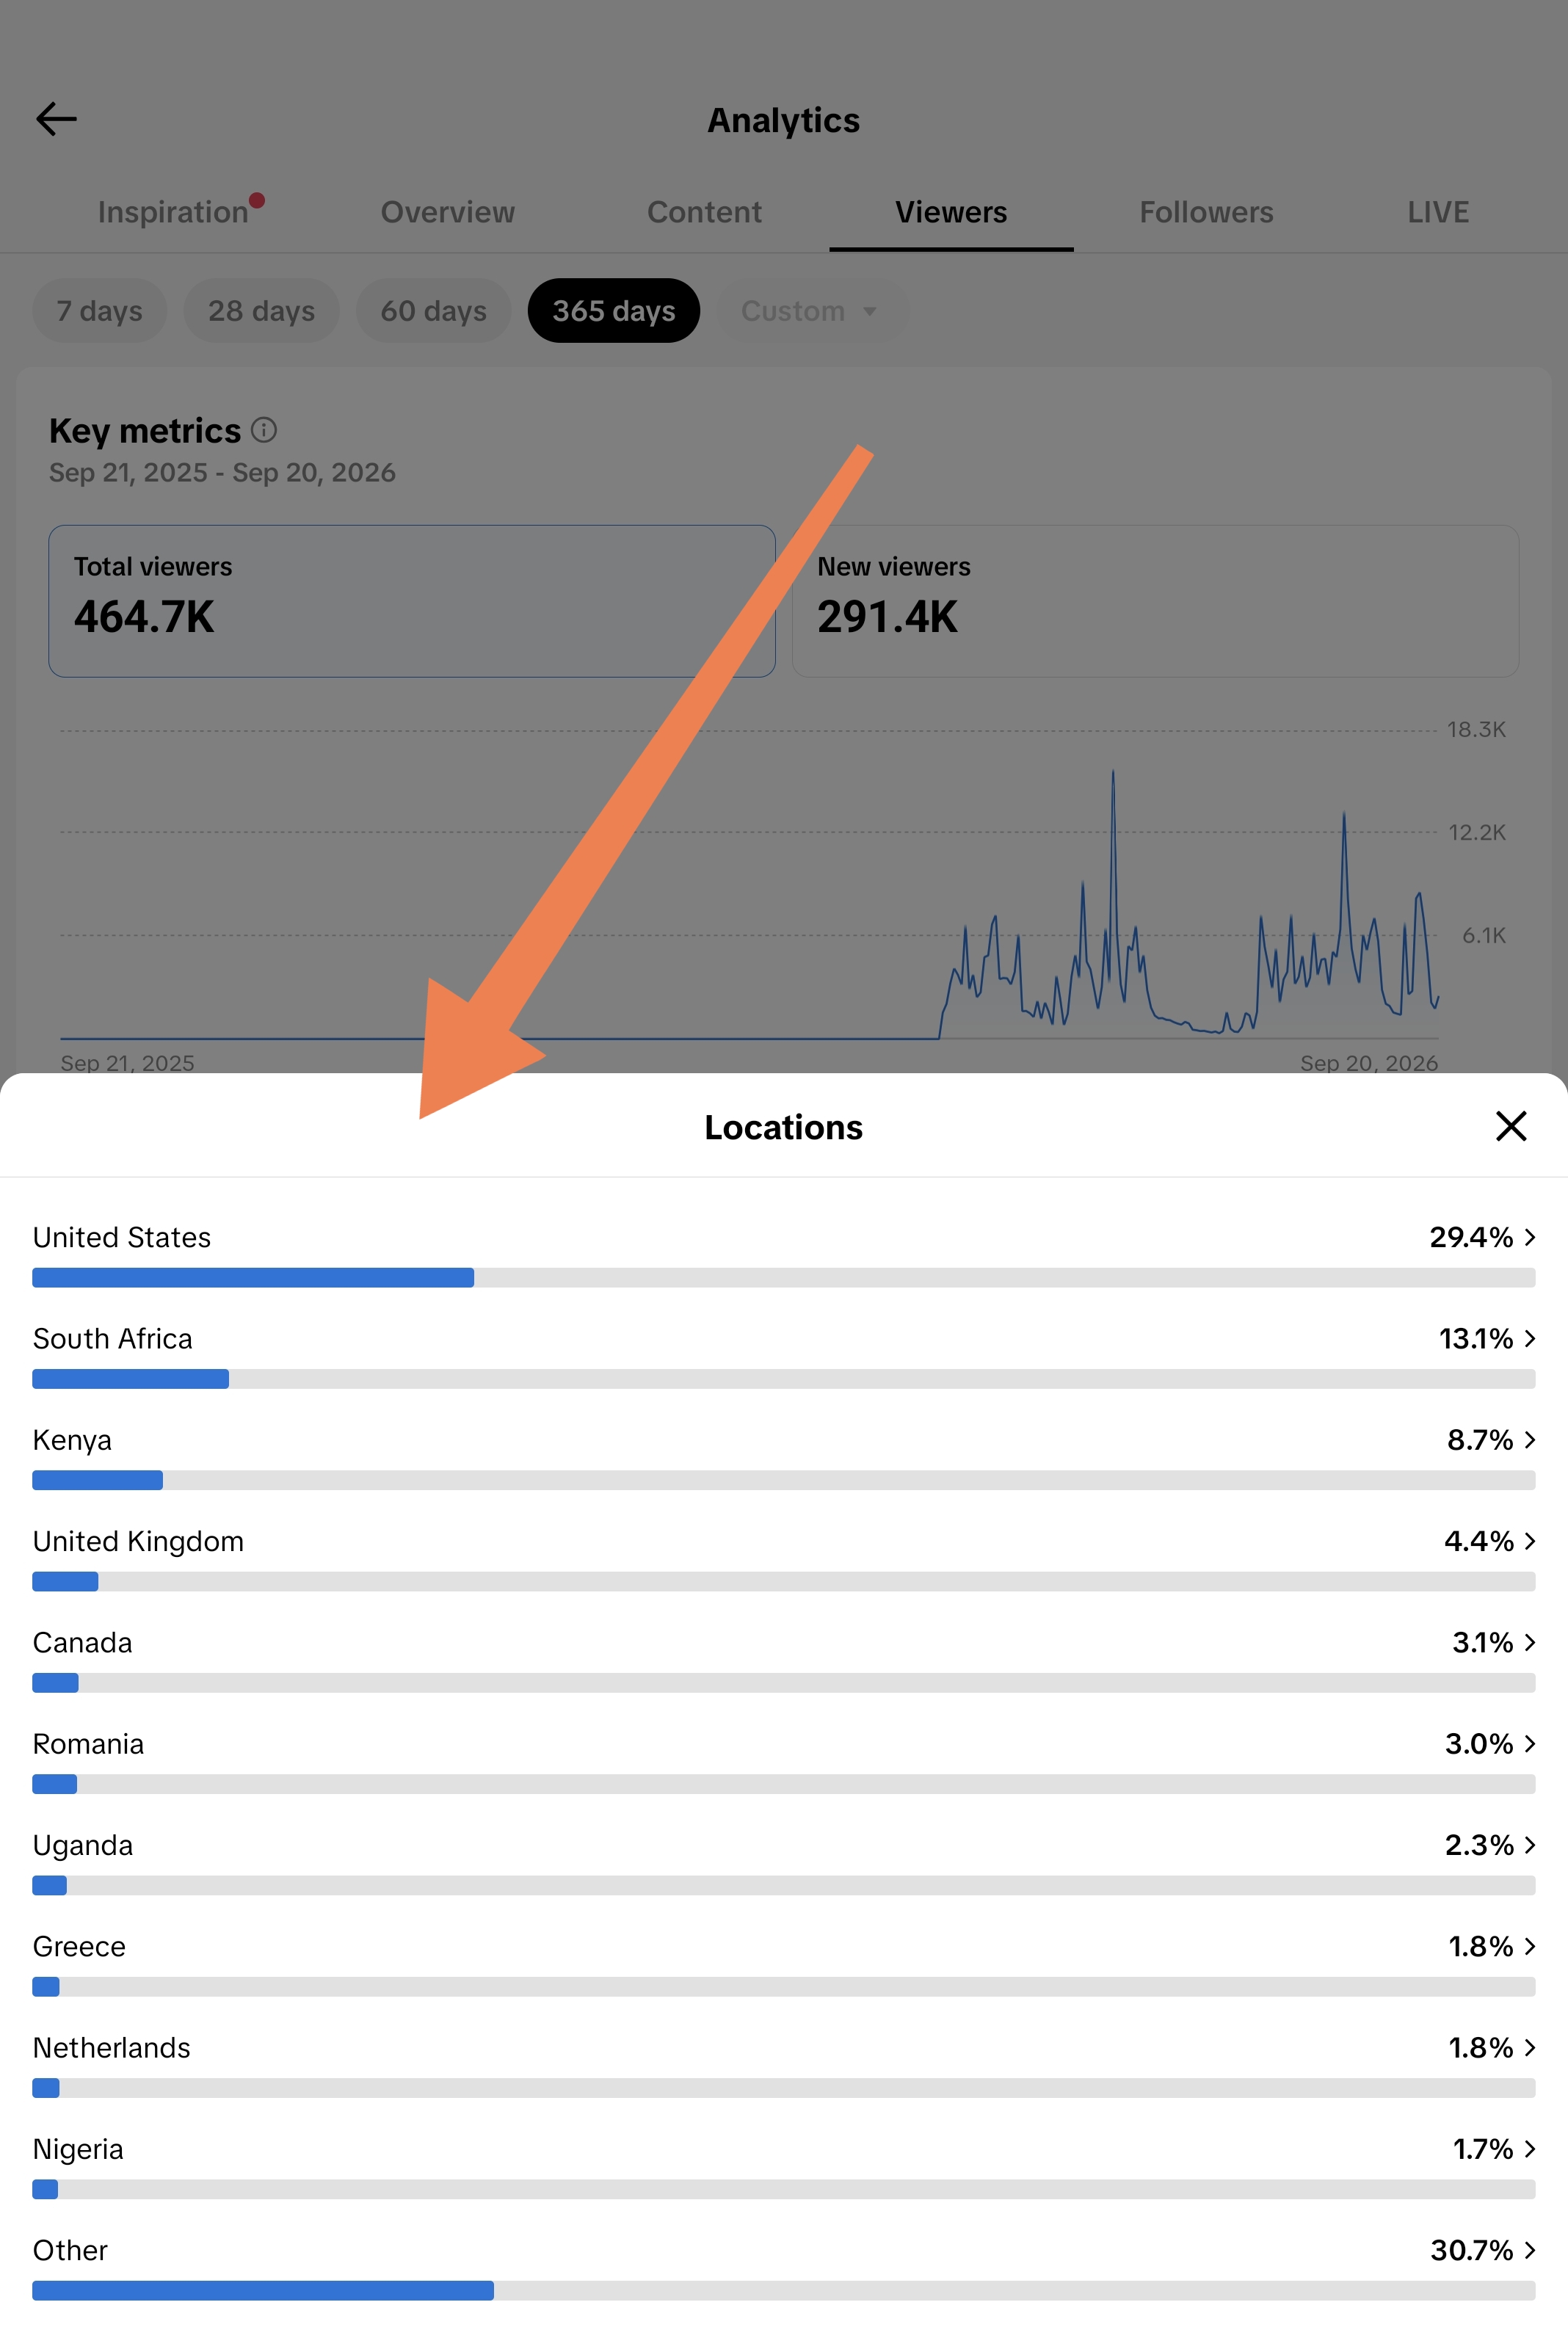The image size is (1568, 2349).
Task: Go back using the arrow icon
Action: click(x=56, y=119)
